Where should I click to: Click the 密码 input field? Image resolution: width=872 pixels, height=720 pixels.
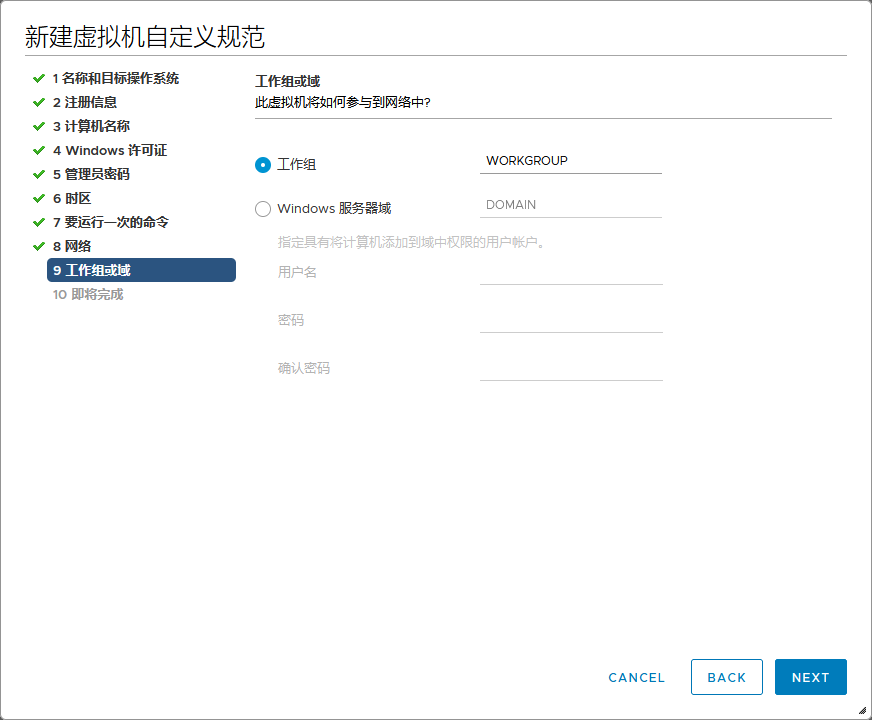[570, 320]
